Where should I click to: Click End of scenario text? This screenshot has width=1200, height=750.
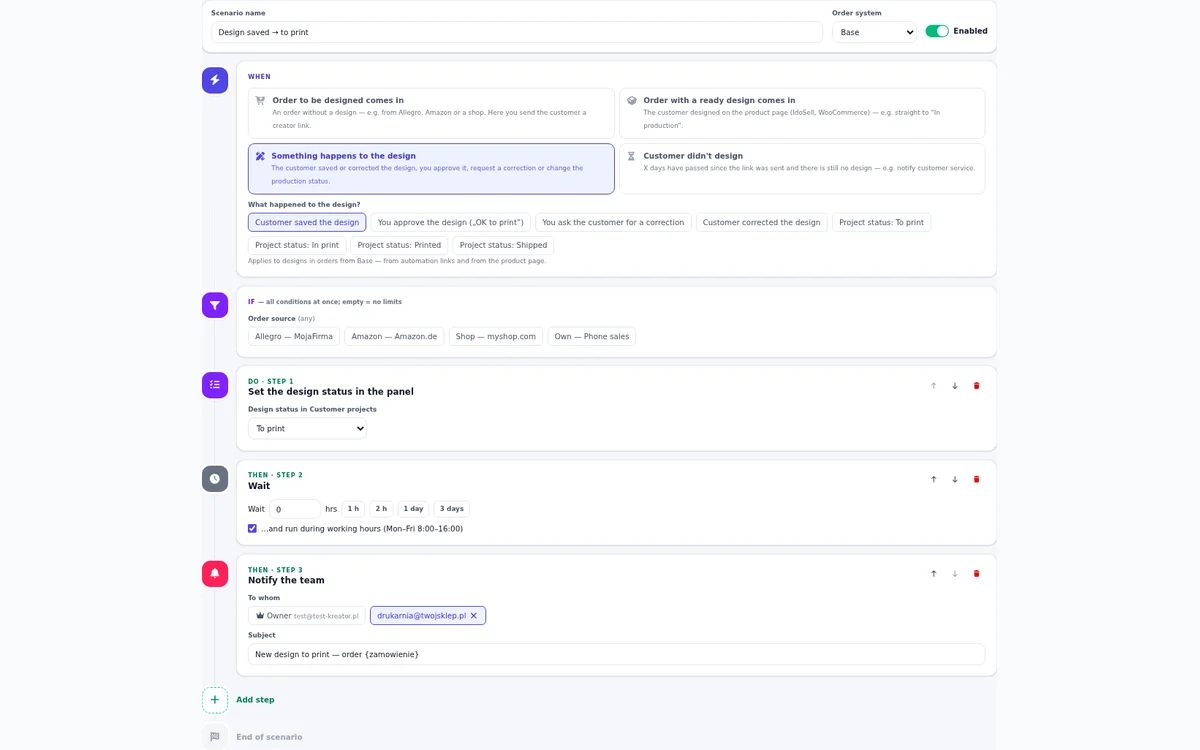[x=269, y=737]
